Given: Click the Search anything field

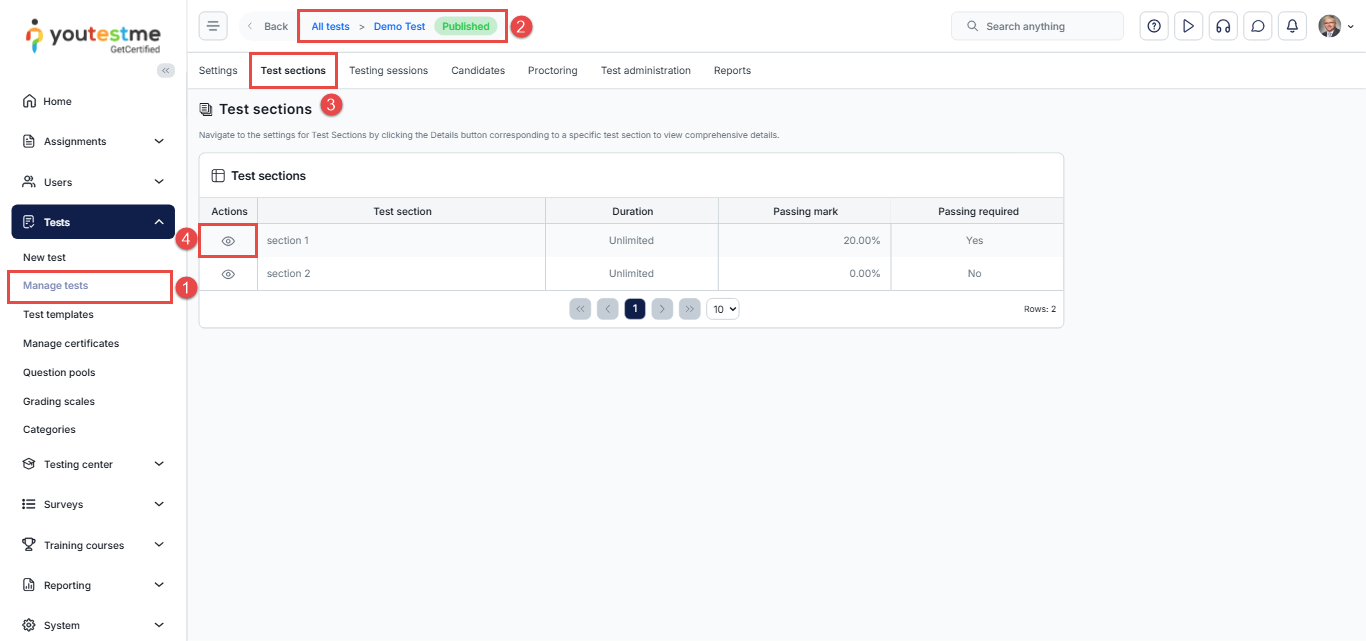Looking at the screenshot, I should tap(1037, 26).
